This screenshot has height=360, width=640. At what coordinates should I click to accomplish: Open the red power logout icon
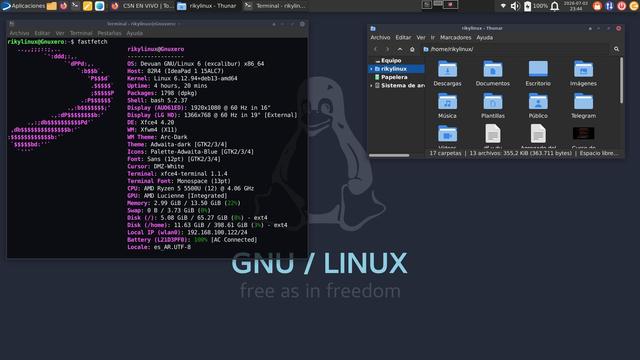[622, 6]
